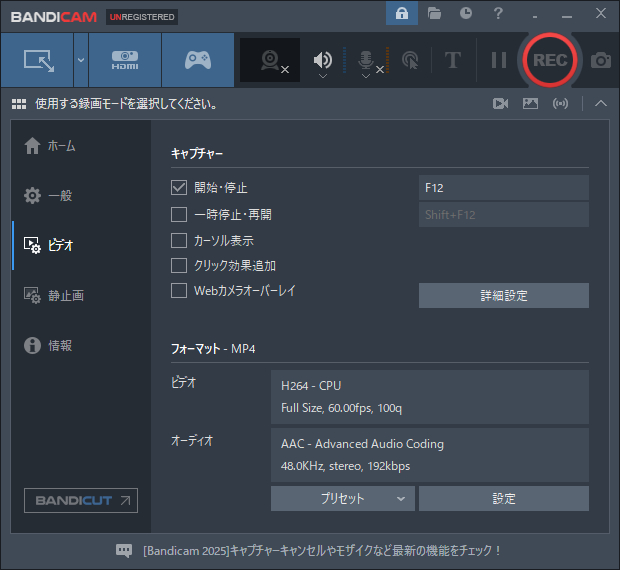The height and width of the screenshot is (570, 620).
Task: Open the BANDICUT link button
Action: (x=81, y=500)
